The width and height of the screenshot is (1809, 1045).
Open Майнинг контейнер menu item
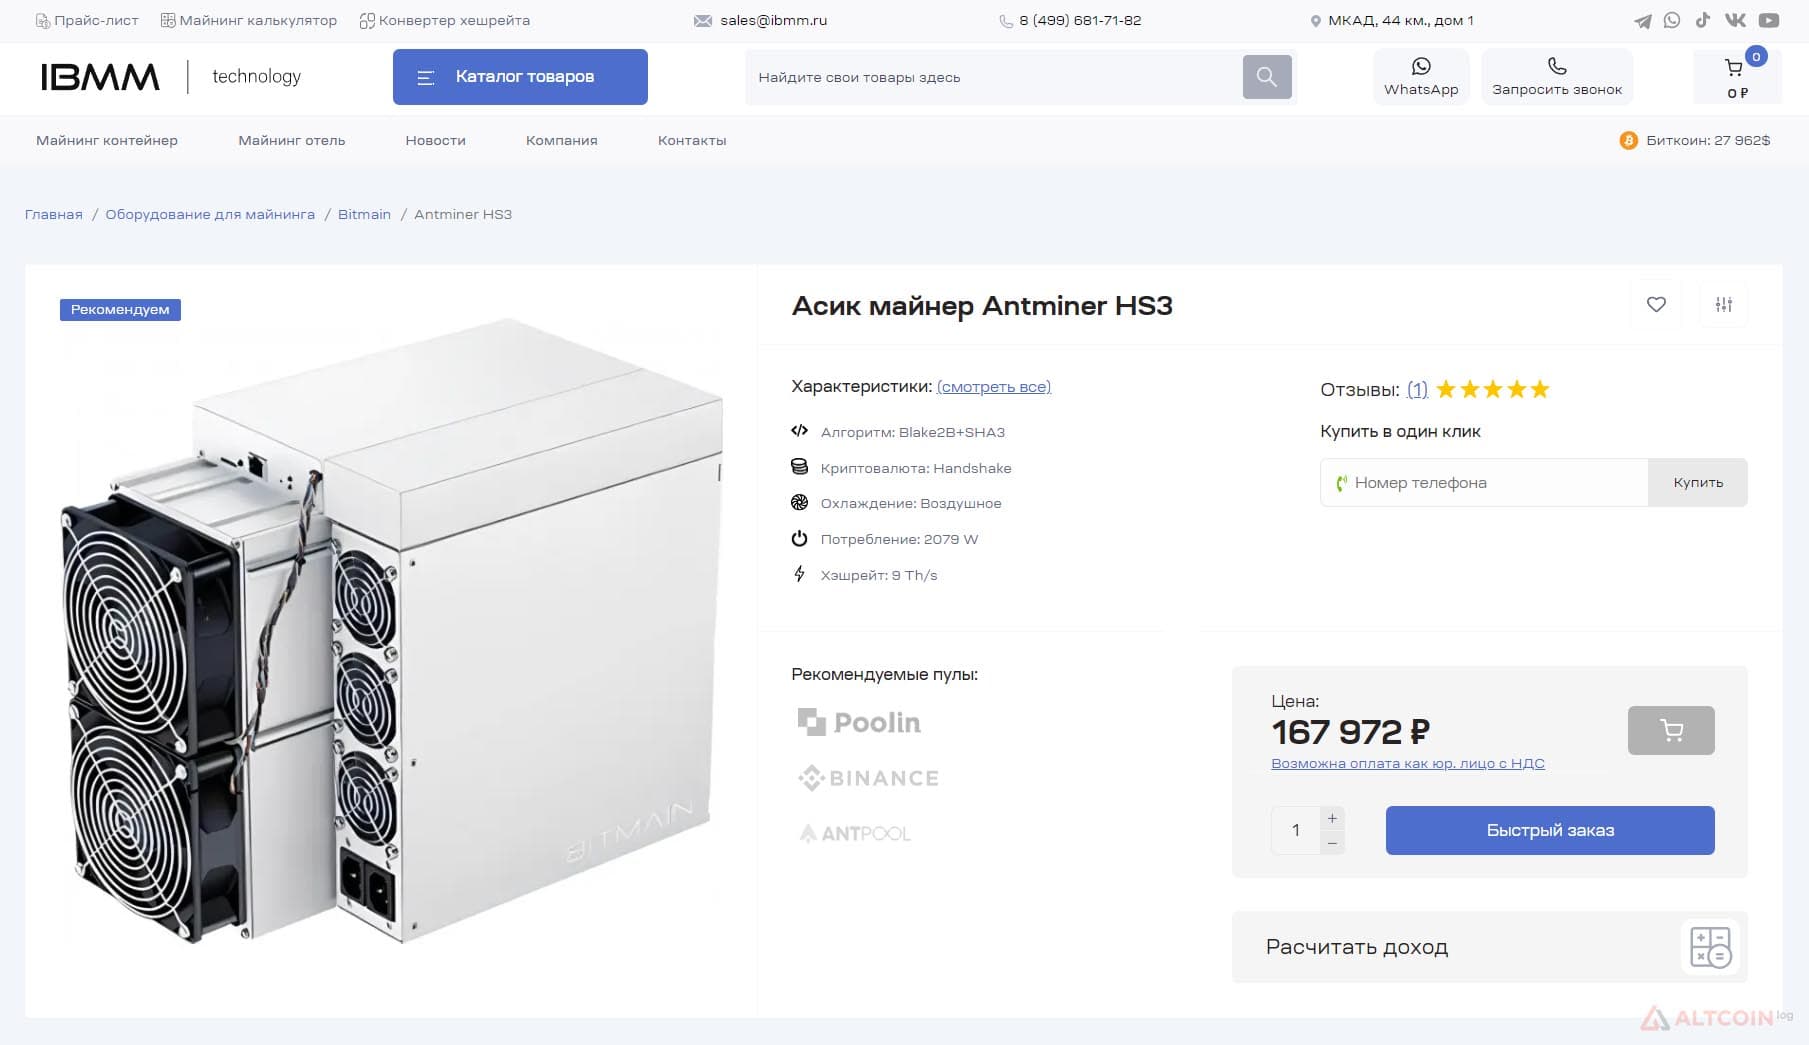(x=107, y=140)
